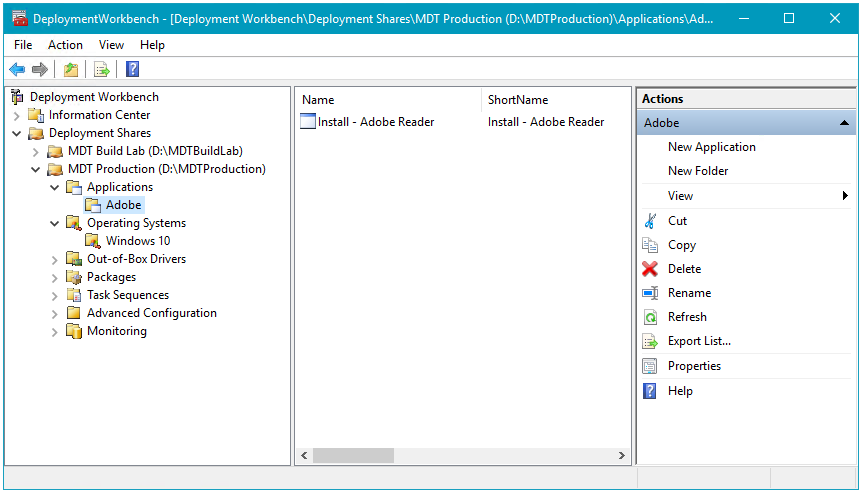864x495 pixels.
Task: Open the Action menu
Action: pyautogui.click(x=66, y=45)
